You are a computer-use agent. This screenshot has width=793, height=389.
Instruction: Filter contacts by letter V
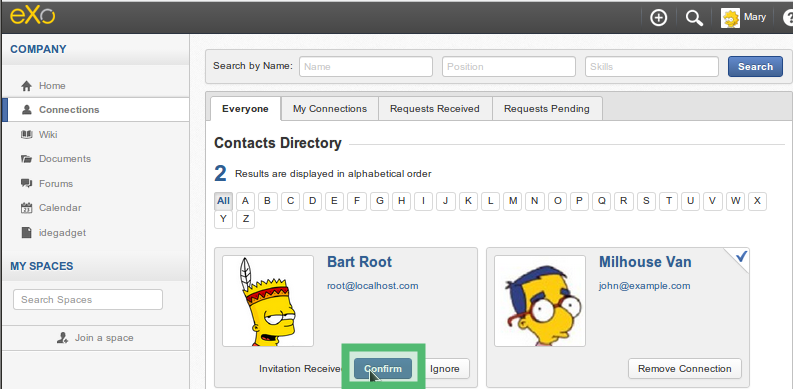click(x=713, y=201)
